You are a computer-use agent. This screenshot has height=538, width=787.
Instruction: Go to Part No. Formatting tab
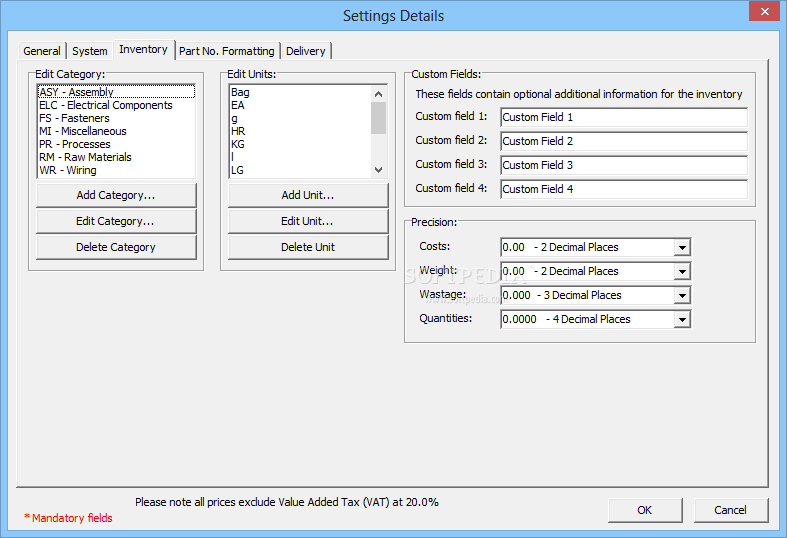[x=227, y=51]
